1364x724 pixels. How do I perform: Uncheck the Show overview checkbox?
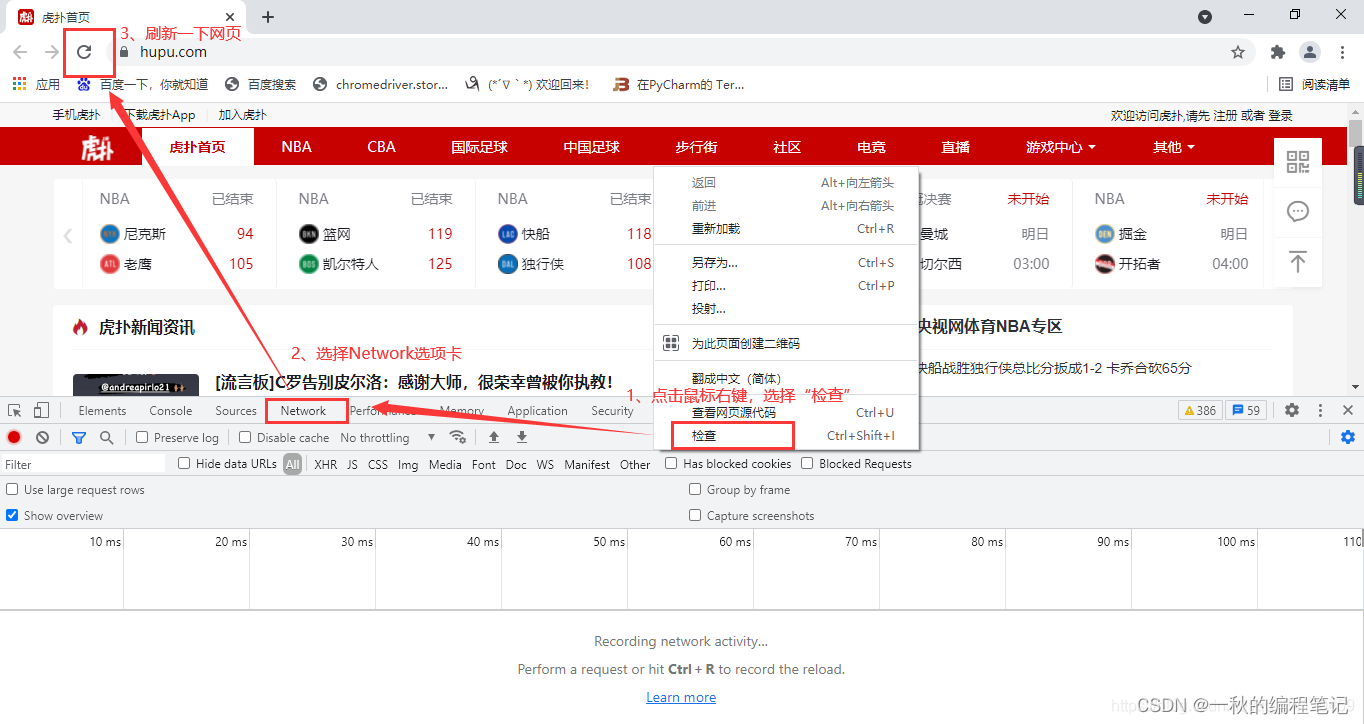pyautogui.click(x=12, y=515)
